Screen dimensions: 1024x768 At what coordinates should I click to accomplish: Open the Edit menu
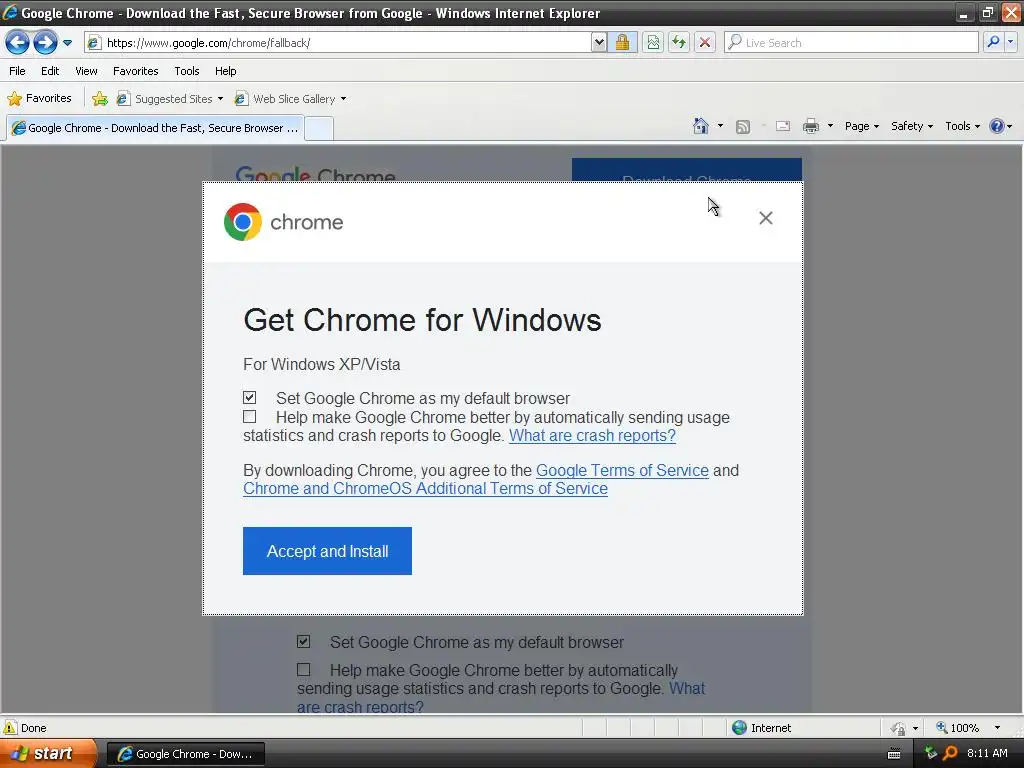coord(50,71)
